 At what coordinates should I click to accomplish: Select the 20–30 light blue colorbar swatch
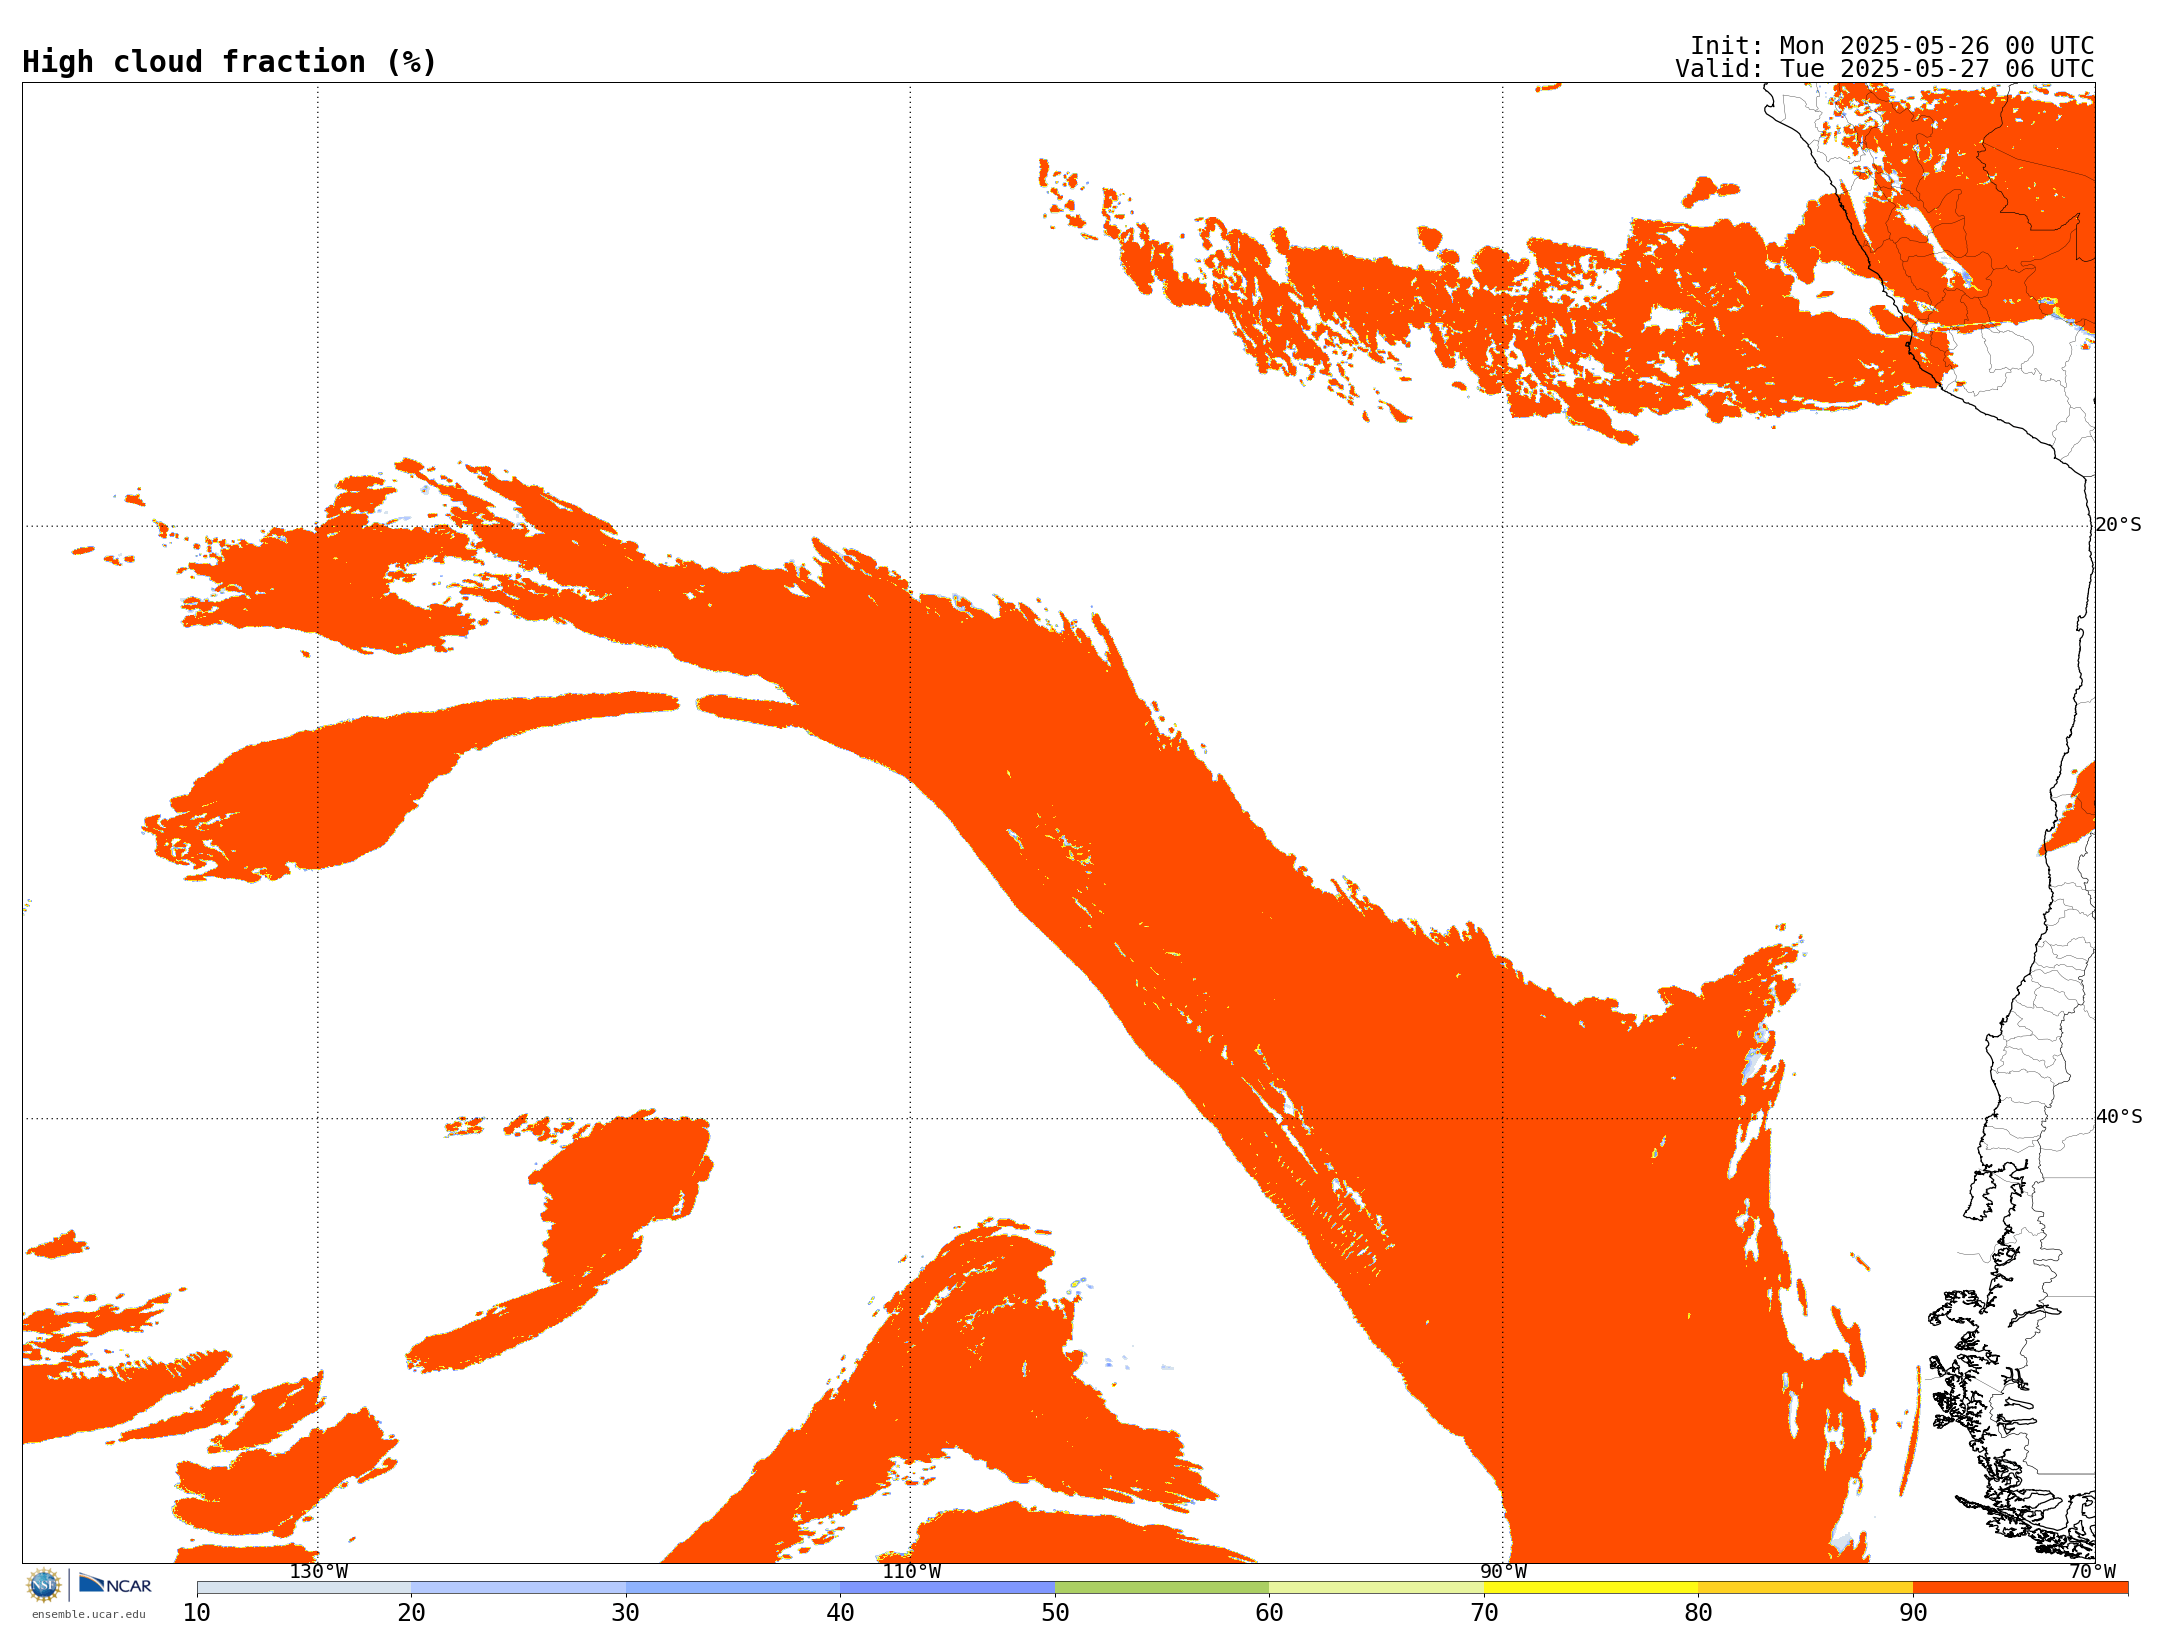(x=518, y=1588)
